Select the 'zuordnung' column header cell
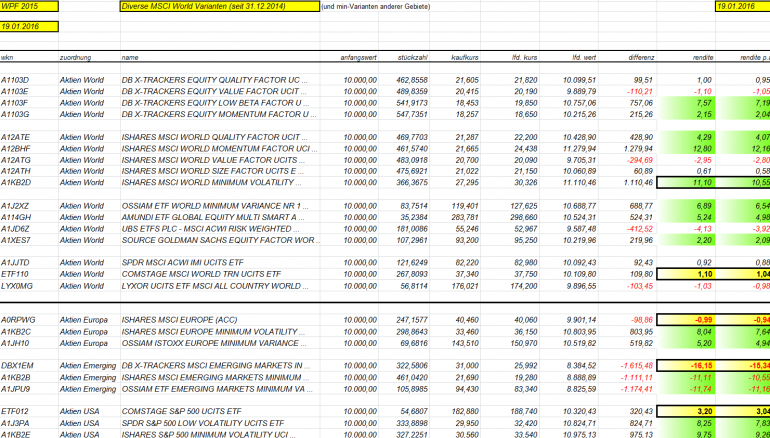Screen dimensions: 770x438 pos(89,57)
